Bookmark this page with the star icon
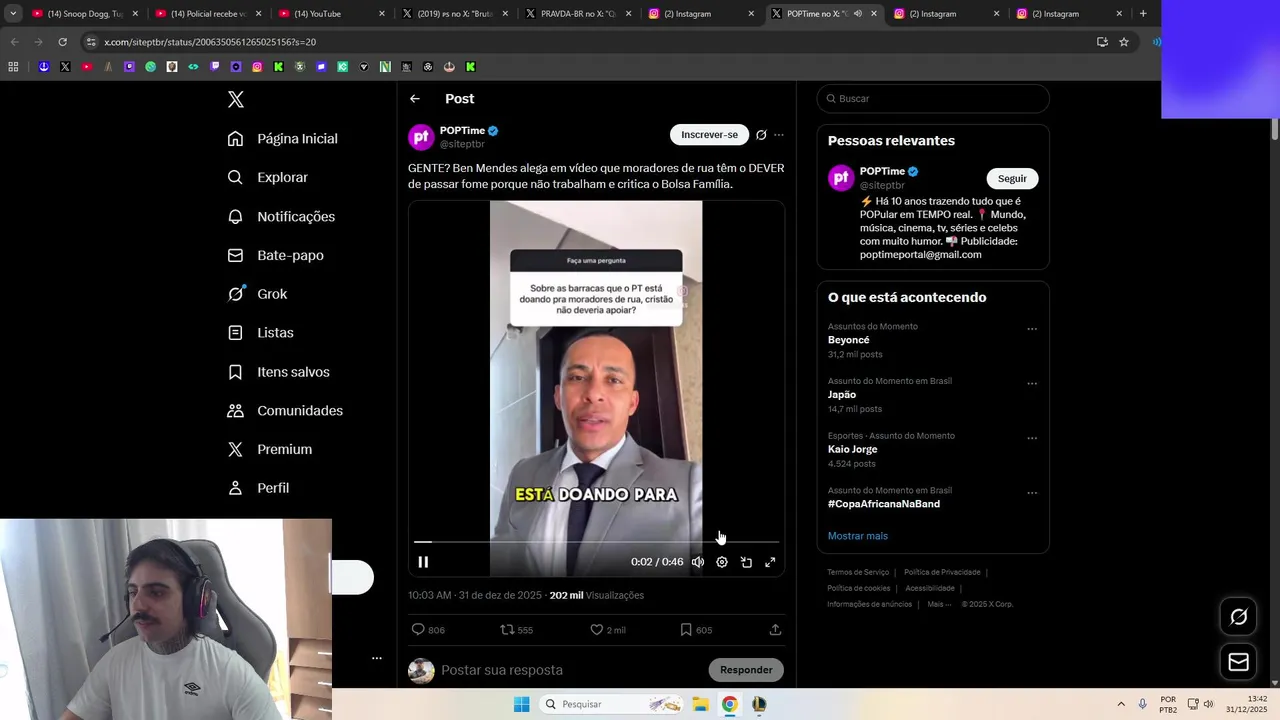Screen dimensions: 1280x720 1124,42
